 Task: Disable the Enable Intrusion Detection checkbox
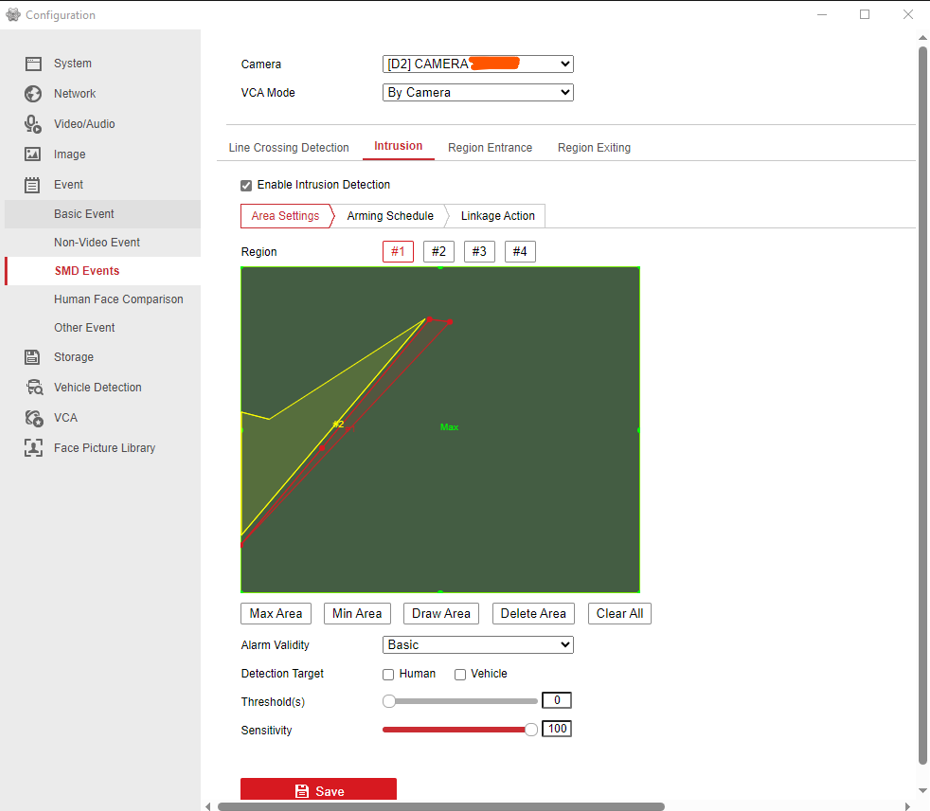246,185
